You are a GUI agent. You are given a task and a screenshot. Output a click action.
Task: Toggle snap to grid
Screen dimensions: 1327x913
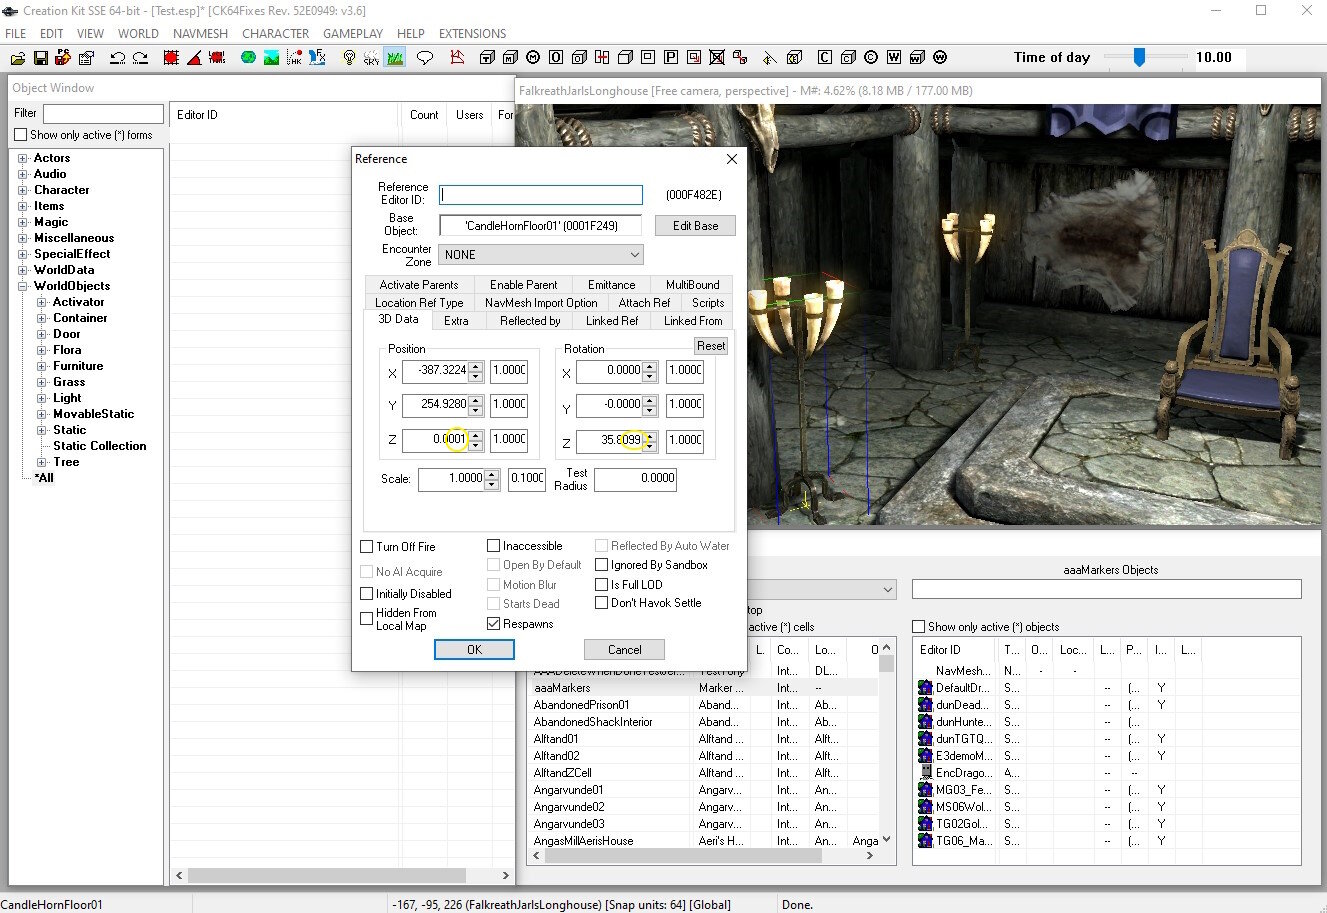tap(170, 57)
